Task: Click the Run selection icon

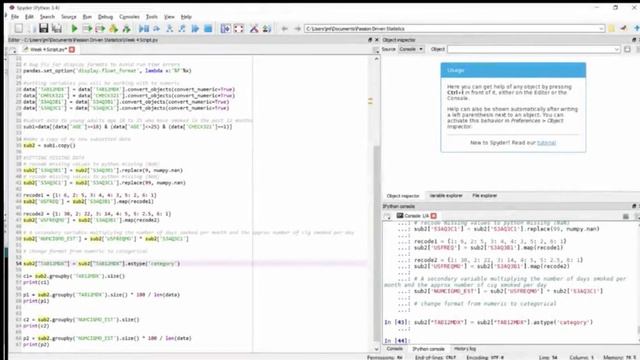Action: [113, 29]
